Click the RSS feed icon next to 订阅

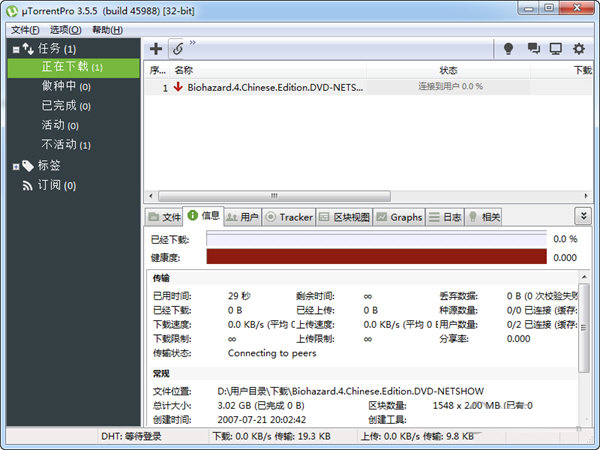click(x=27, y=186)
